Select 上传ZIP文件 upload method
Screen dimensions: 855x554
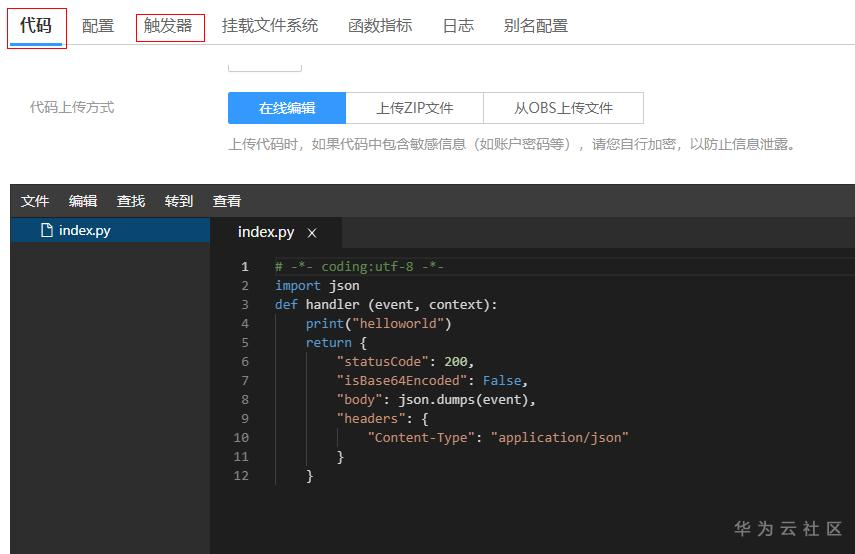414,108
